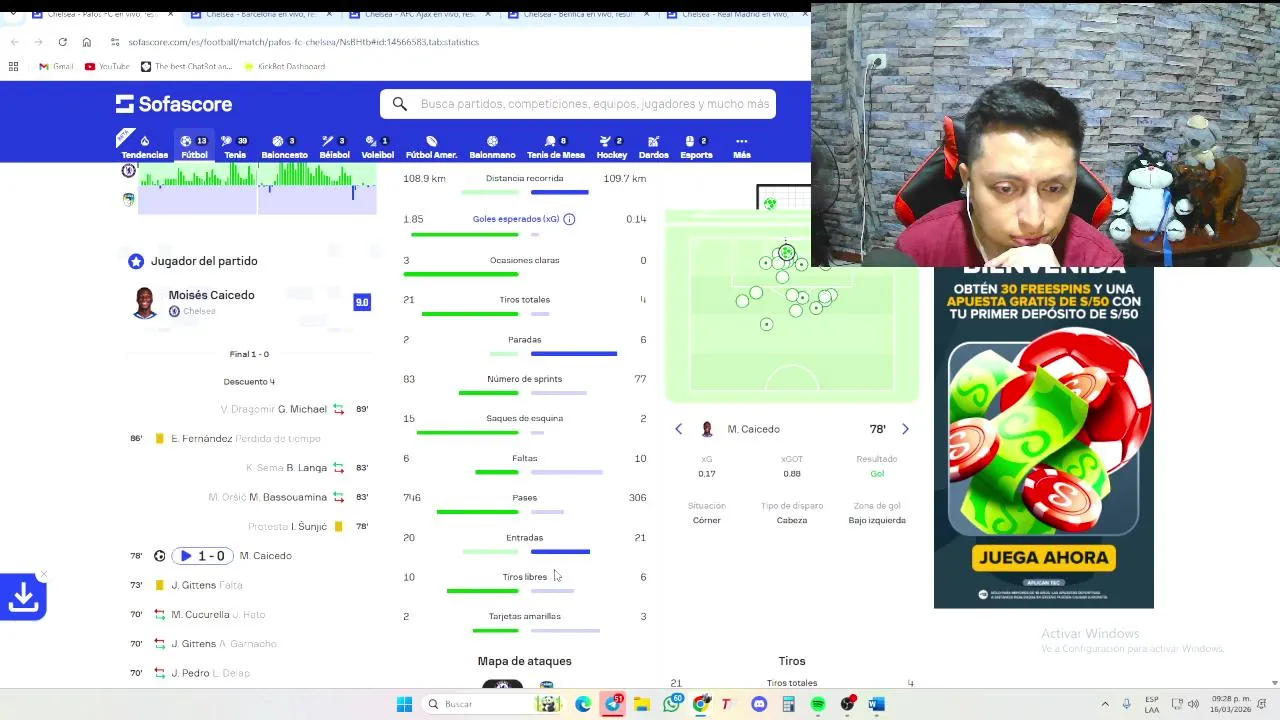Screen dimensions: 1280x720
Task: Click the xG info icon
Action: pos(569,219)
